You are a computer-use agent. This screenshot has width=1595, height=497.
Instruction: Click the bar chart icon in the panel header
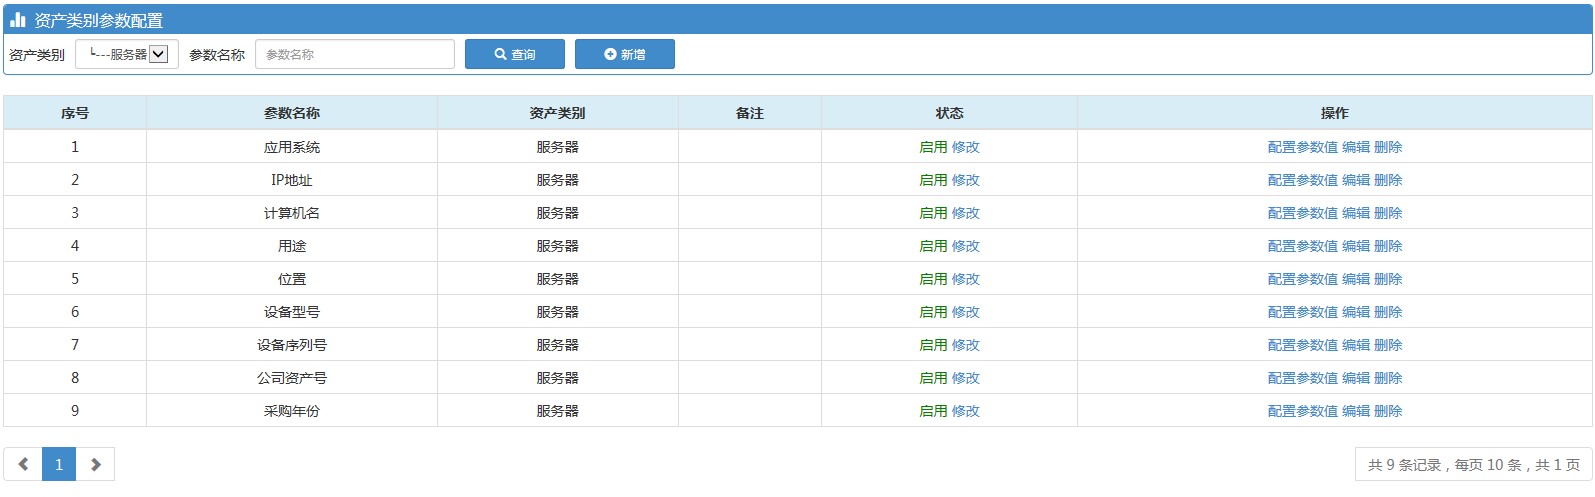click(18, 20)
